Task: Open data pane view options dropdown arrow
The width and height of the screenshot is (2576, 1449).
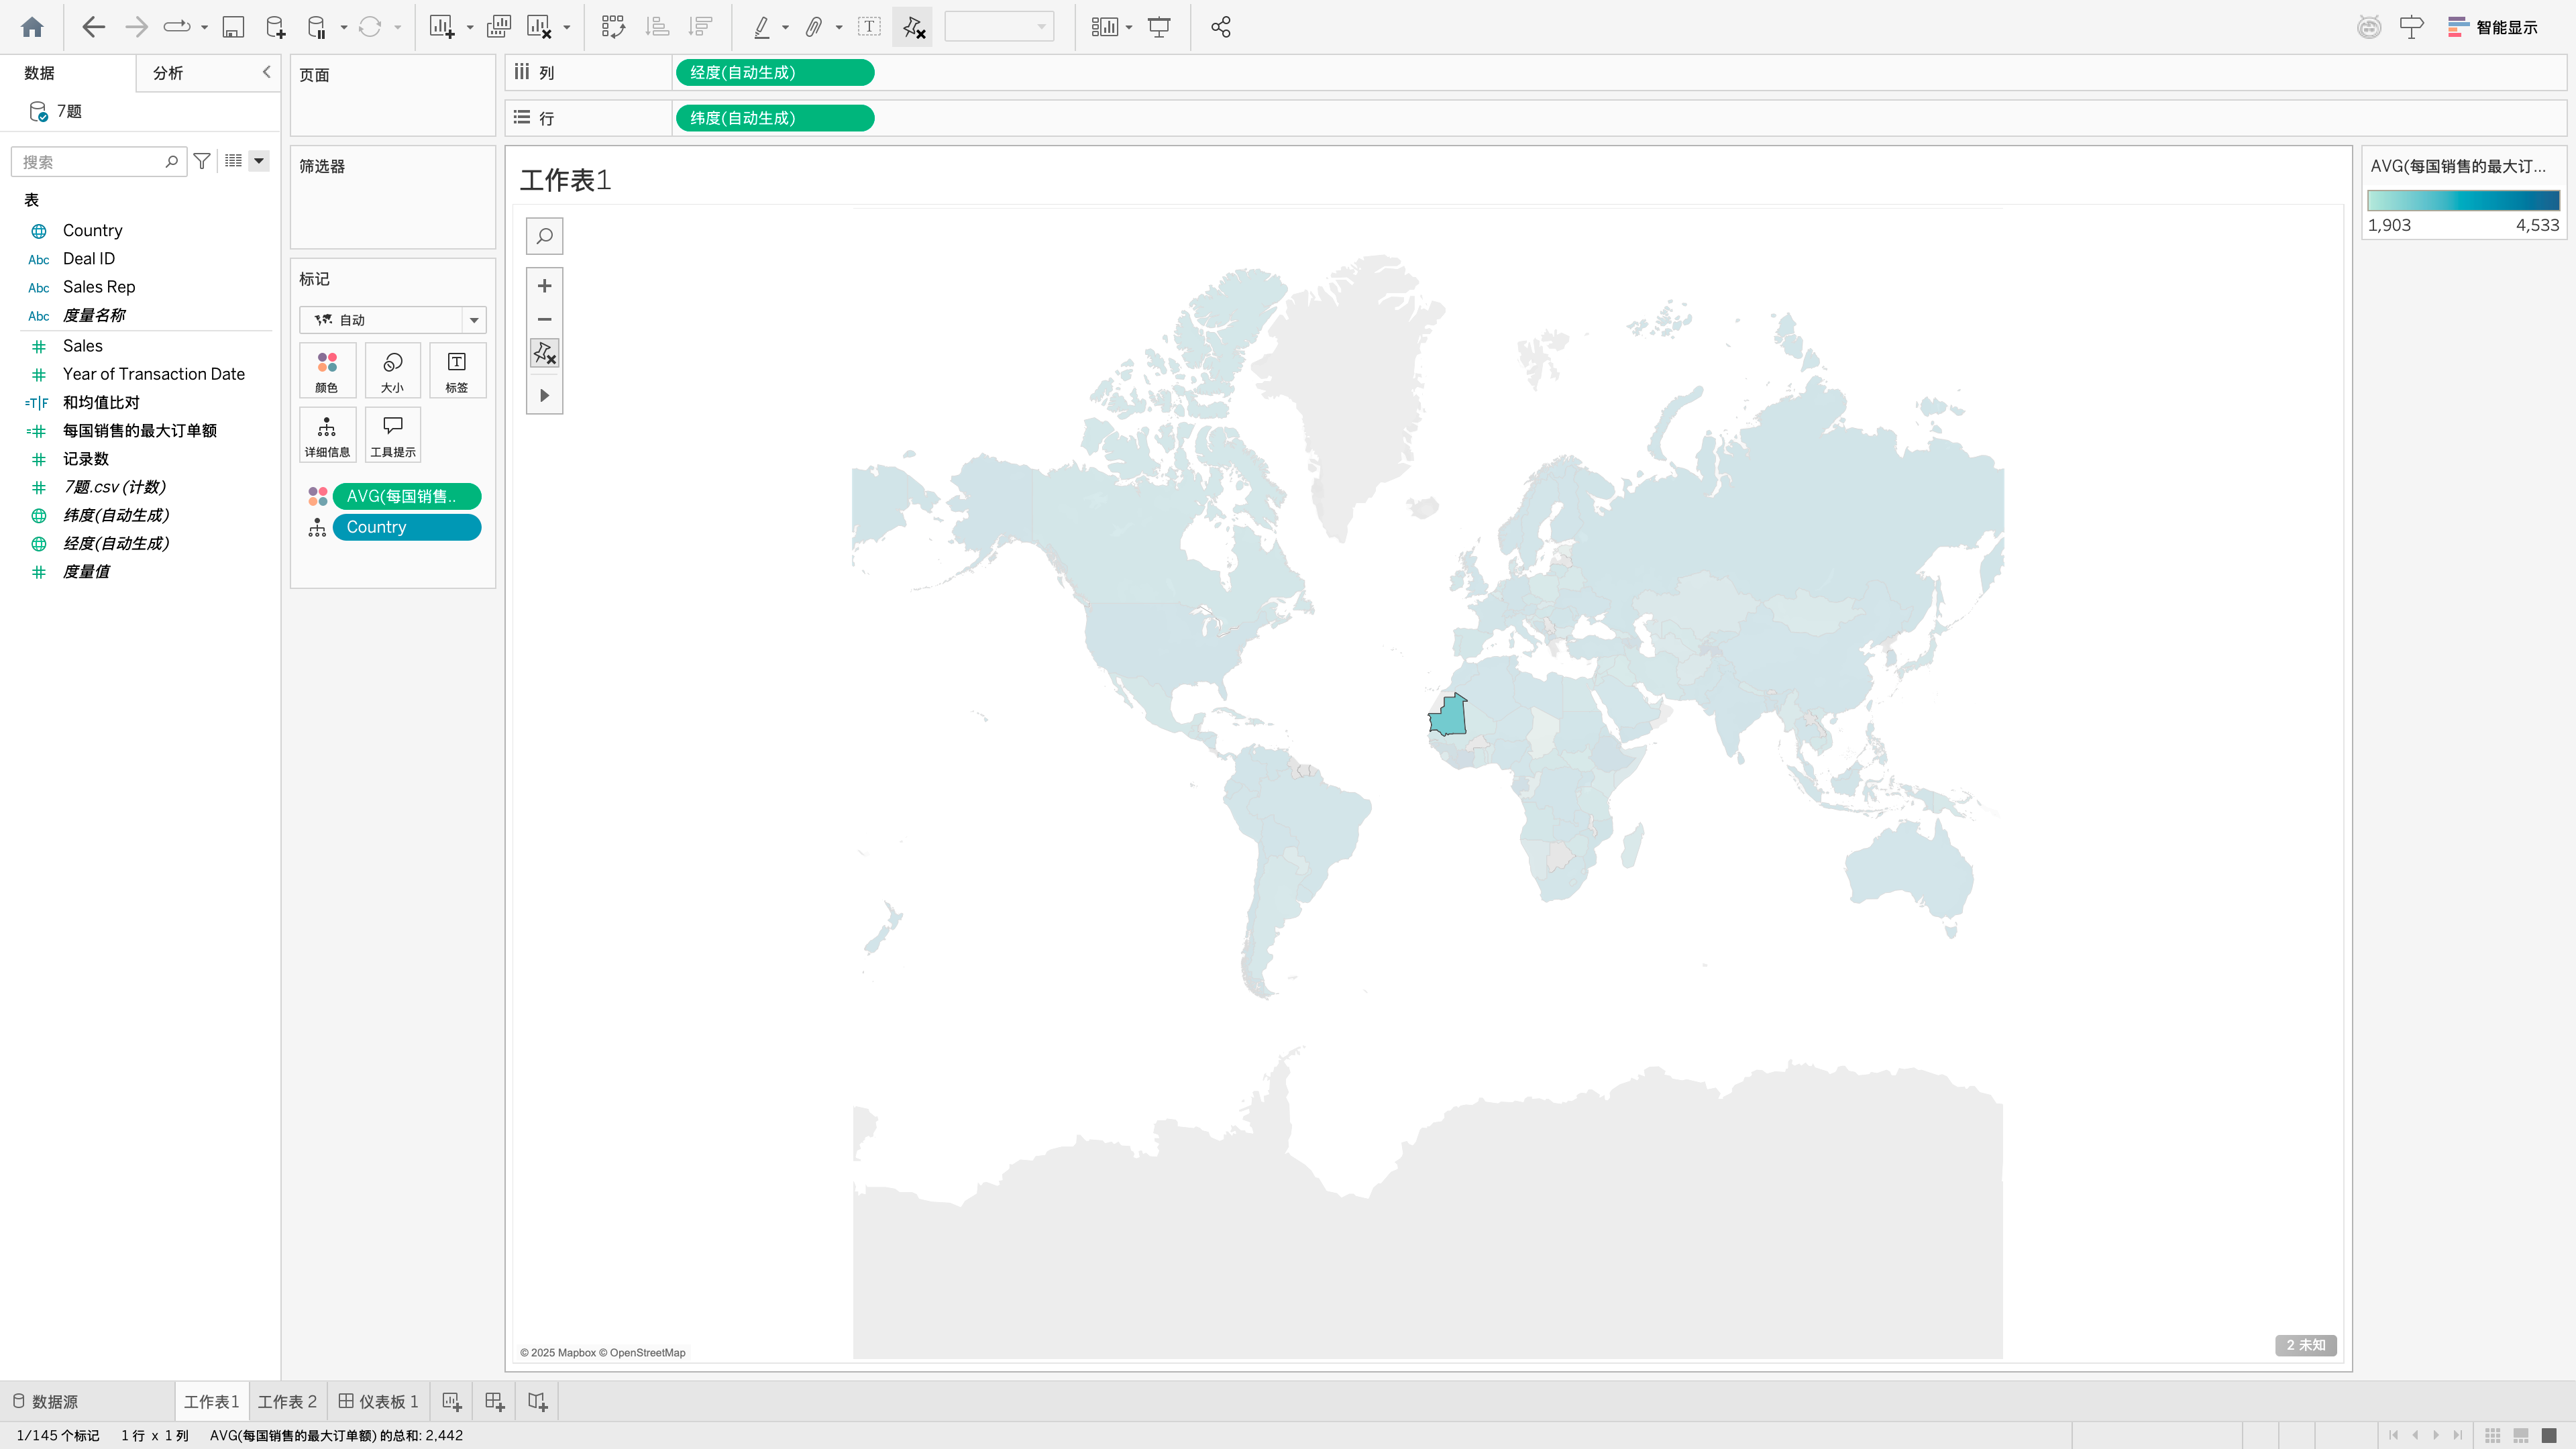Action: pos(259,161)
